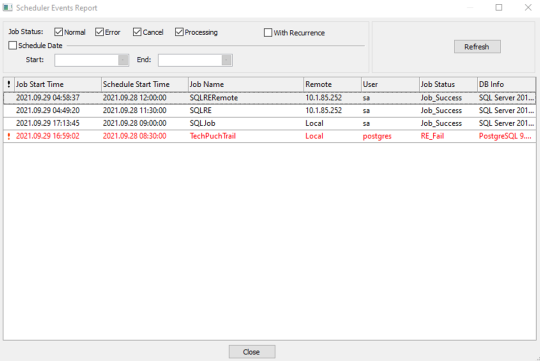Click Job_Success status in SQLJob row
The width and height of the screenshot is (540, 361).
point(441,124)
